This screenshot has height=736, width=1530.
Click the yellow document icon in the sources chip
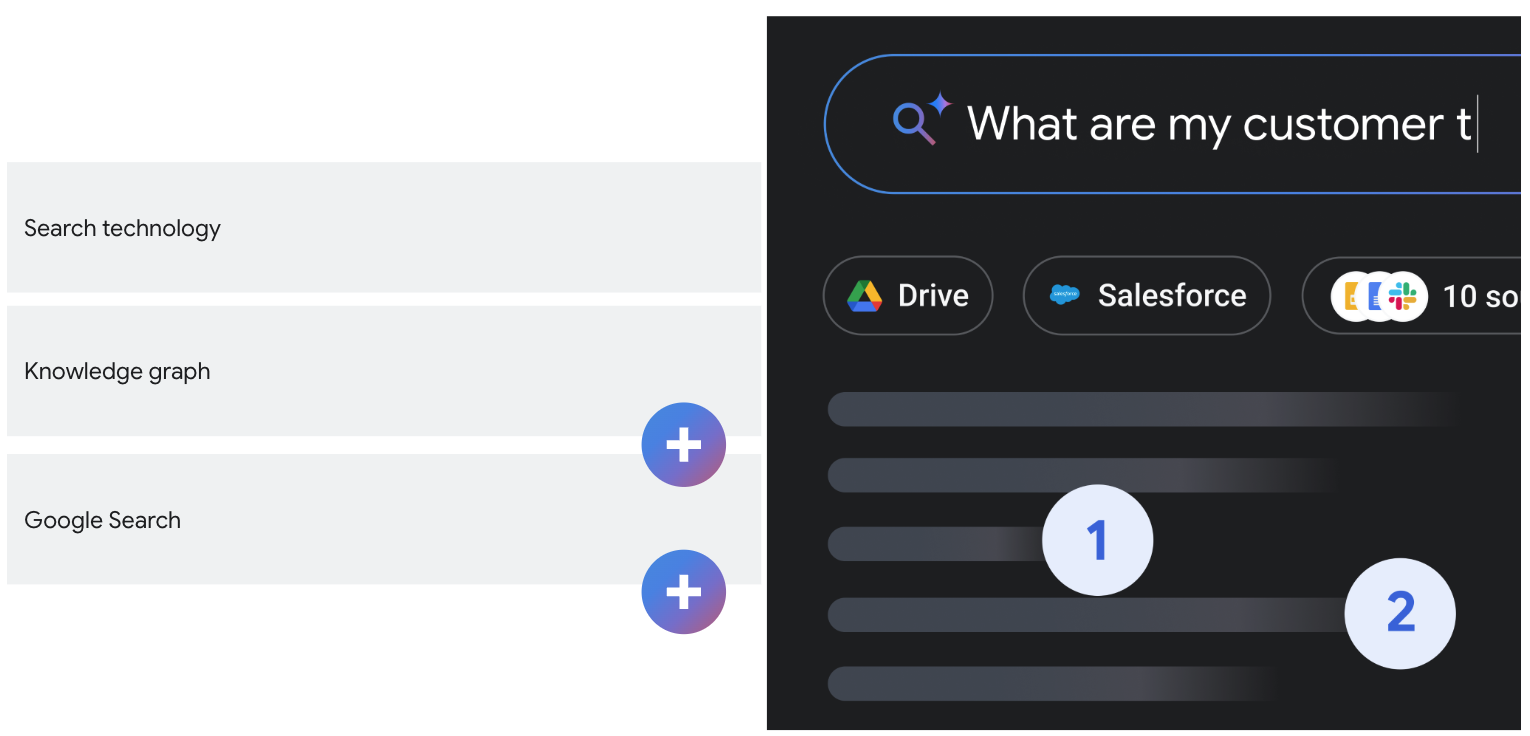pyautogui.click(x=1350, y=295)
